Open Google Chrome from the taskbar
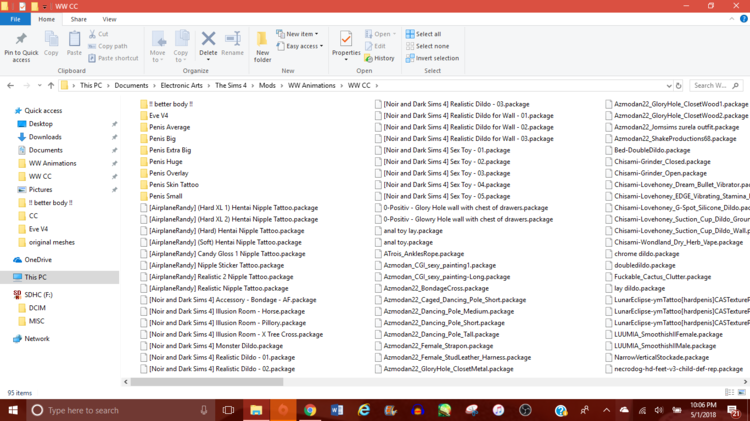 click(310, 410)
